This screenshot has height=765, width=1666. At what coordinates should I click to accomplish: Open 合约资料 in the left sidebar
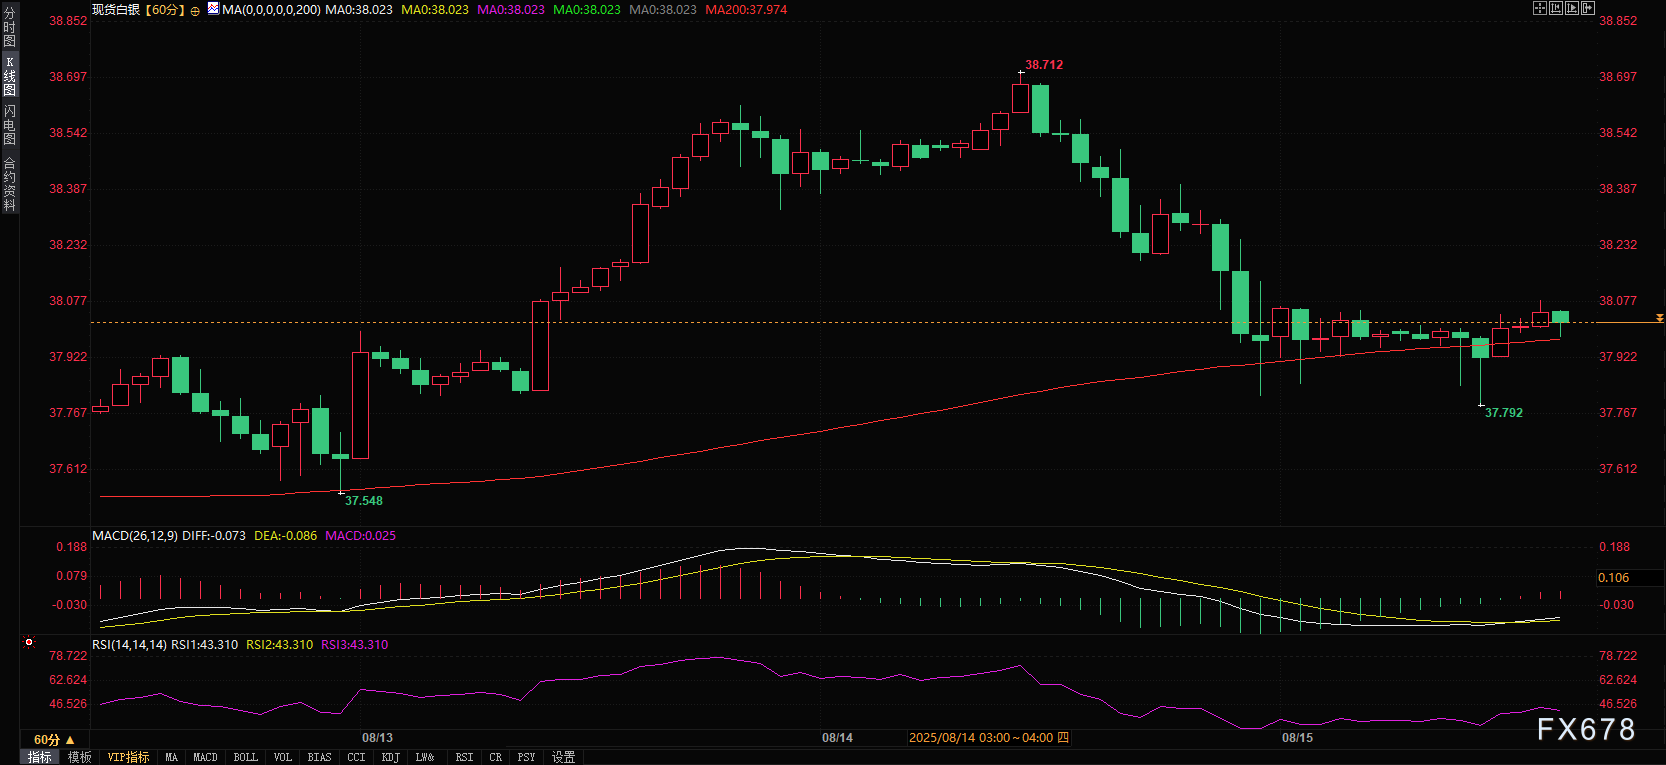coord(9,184)
